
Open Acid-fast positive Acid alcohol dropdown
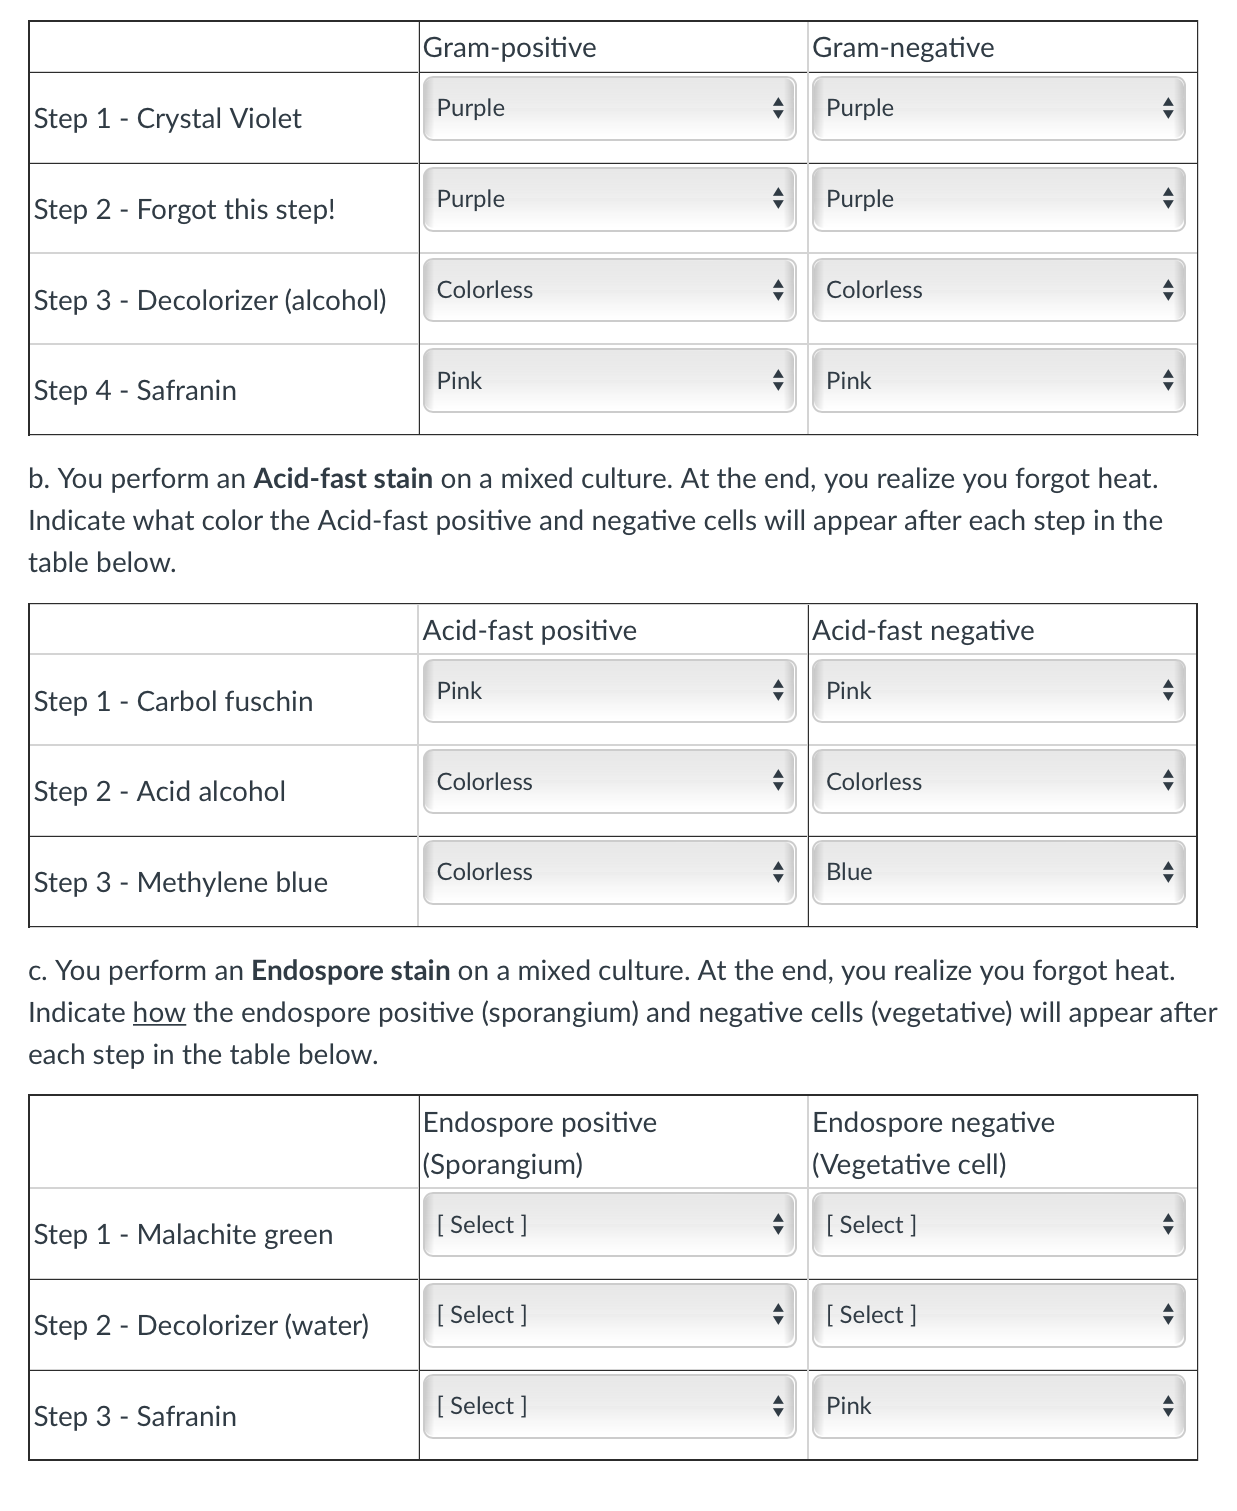click(x=609, y=782)
